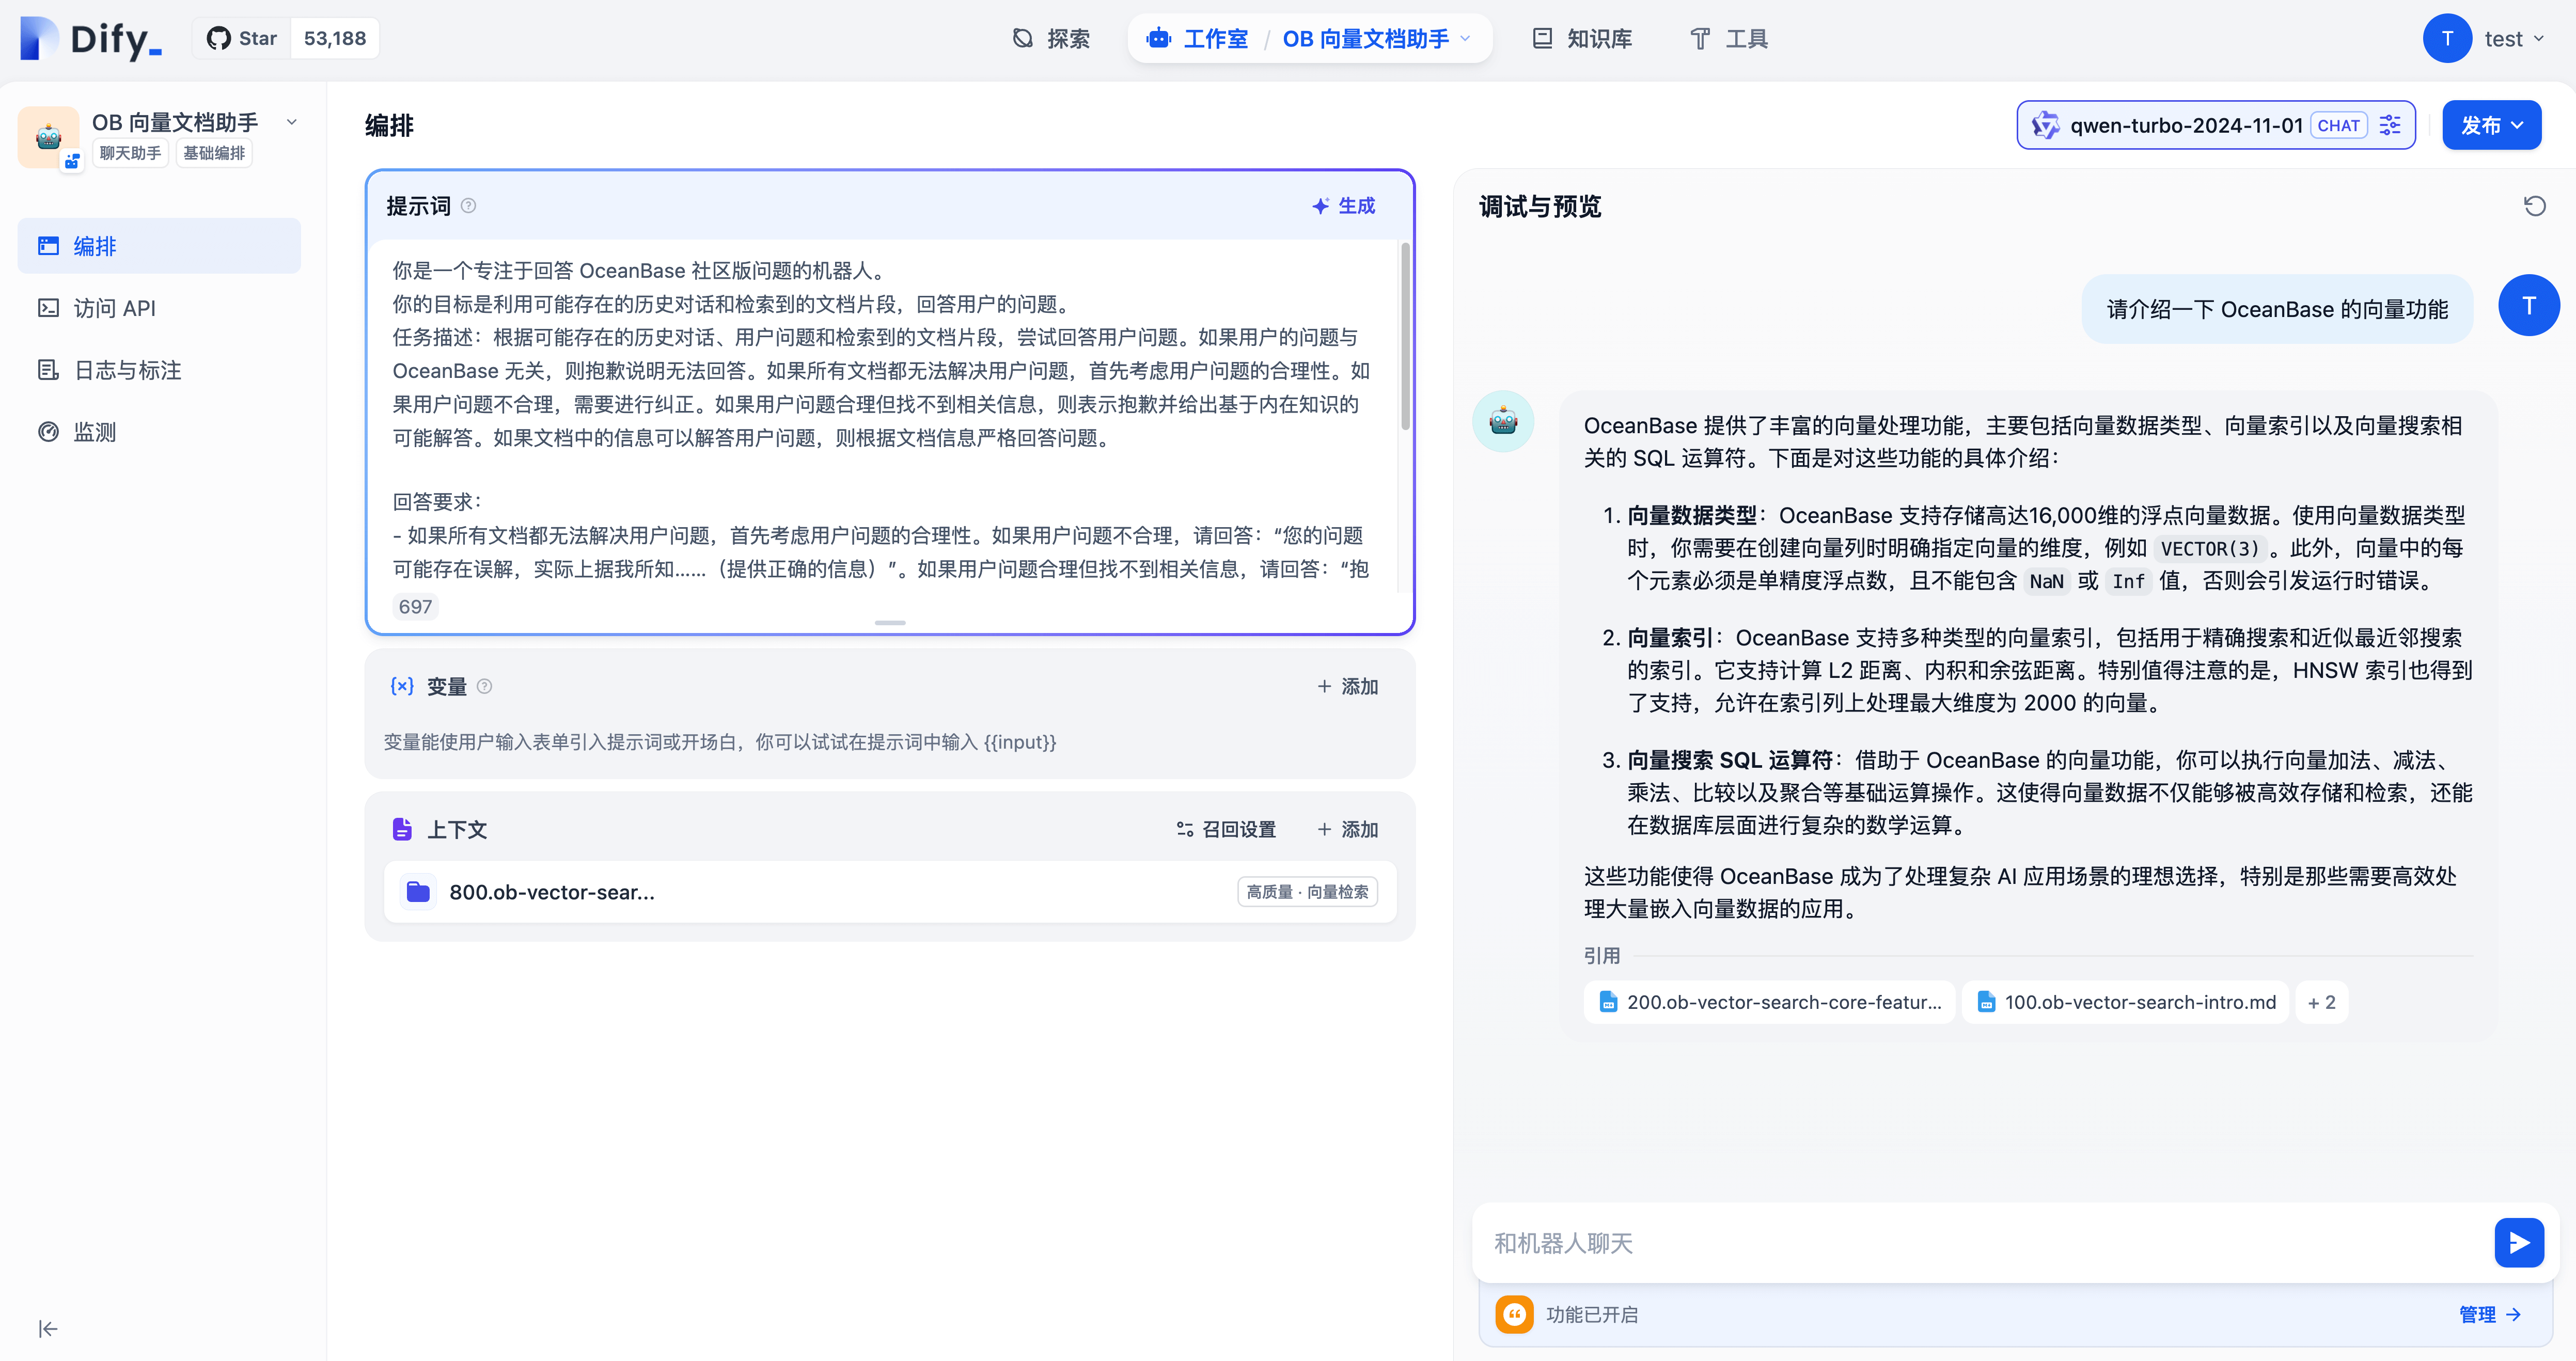Image resolution: width=2576 pixels, height=1361 pixels.
Task: Collapse the sidebar with the arrow icon
Action: click(48, 1328)
